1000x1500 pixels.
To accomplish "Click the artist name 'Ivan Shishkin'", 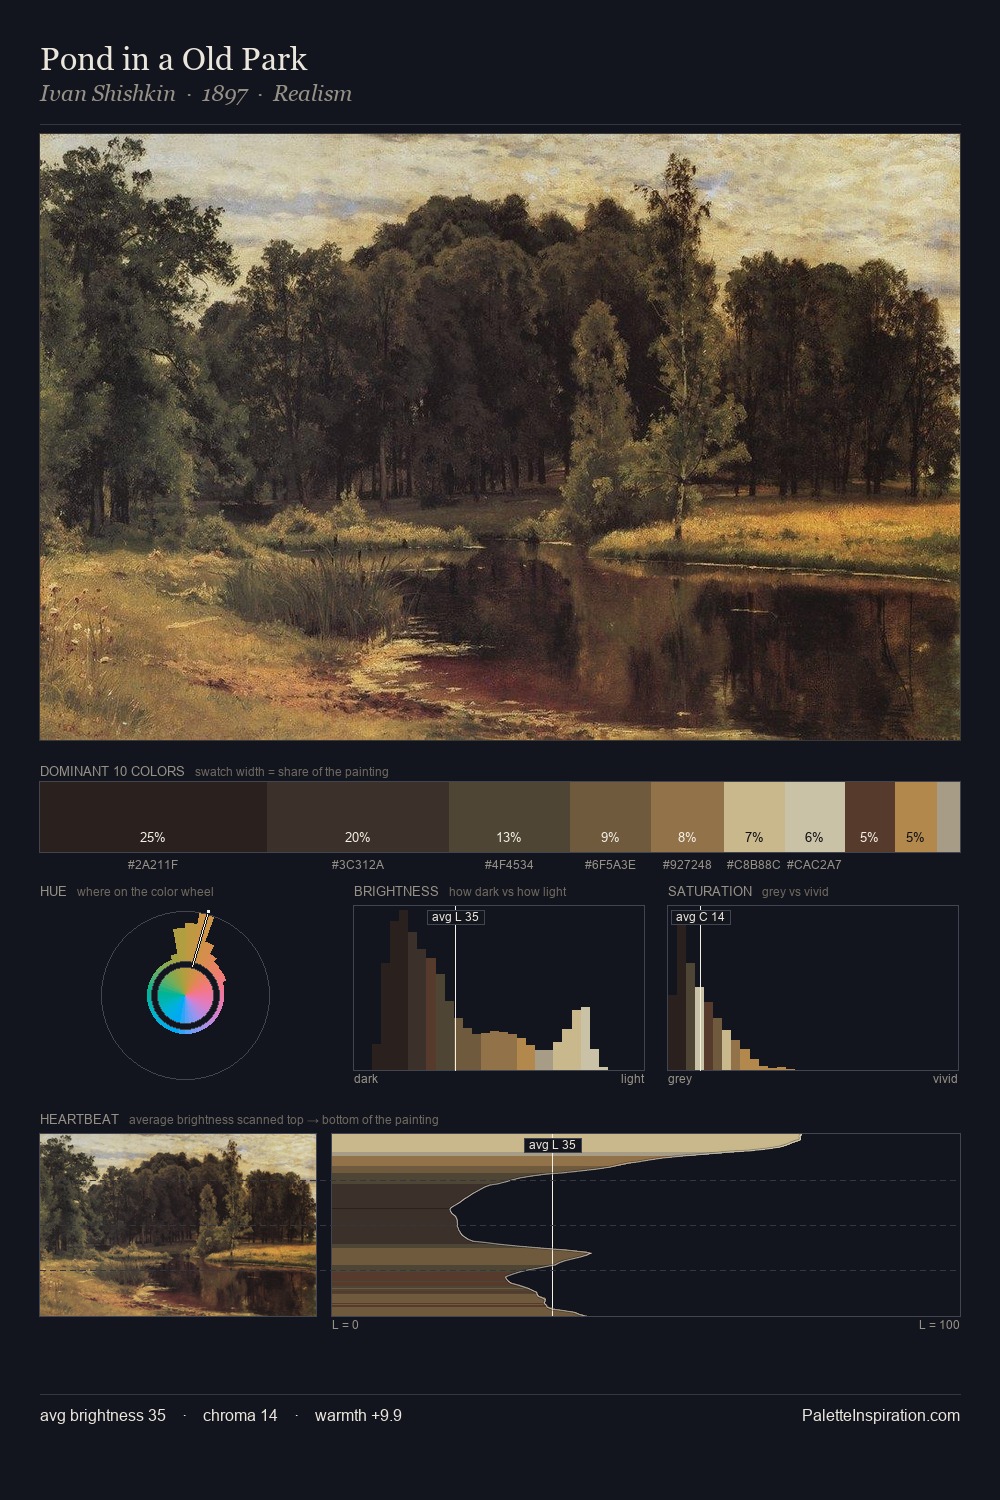I will click(x=108, y=94).
